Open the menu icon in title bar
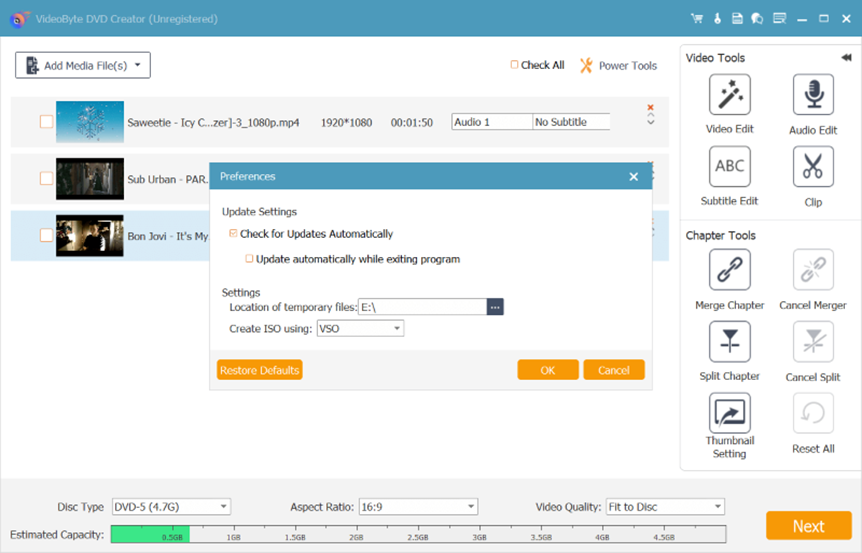 pyautogui.click(x=780, y=19)
